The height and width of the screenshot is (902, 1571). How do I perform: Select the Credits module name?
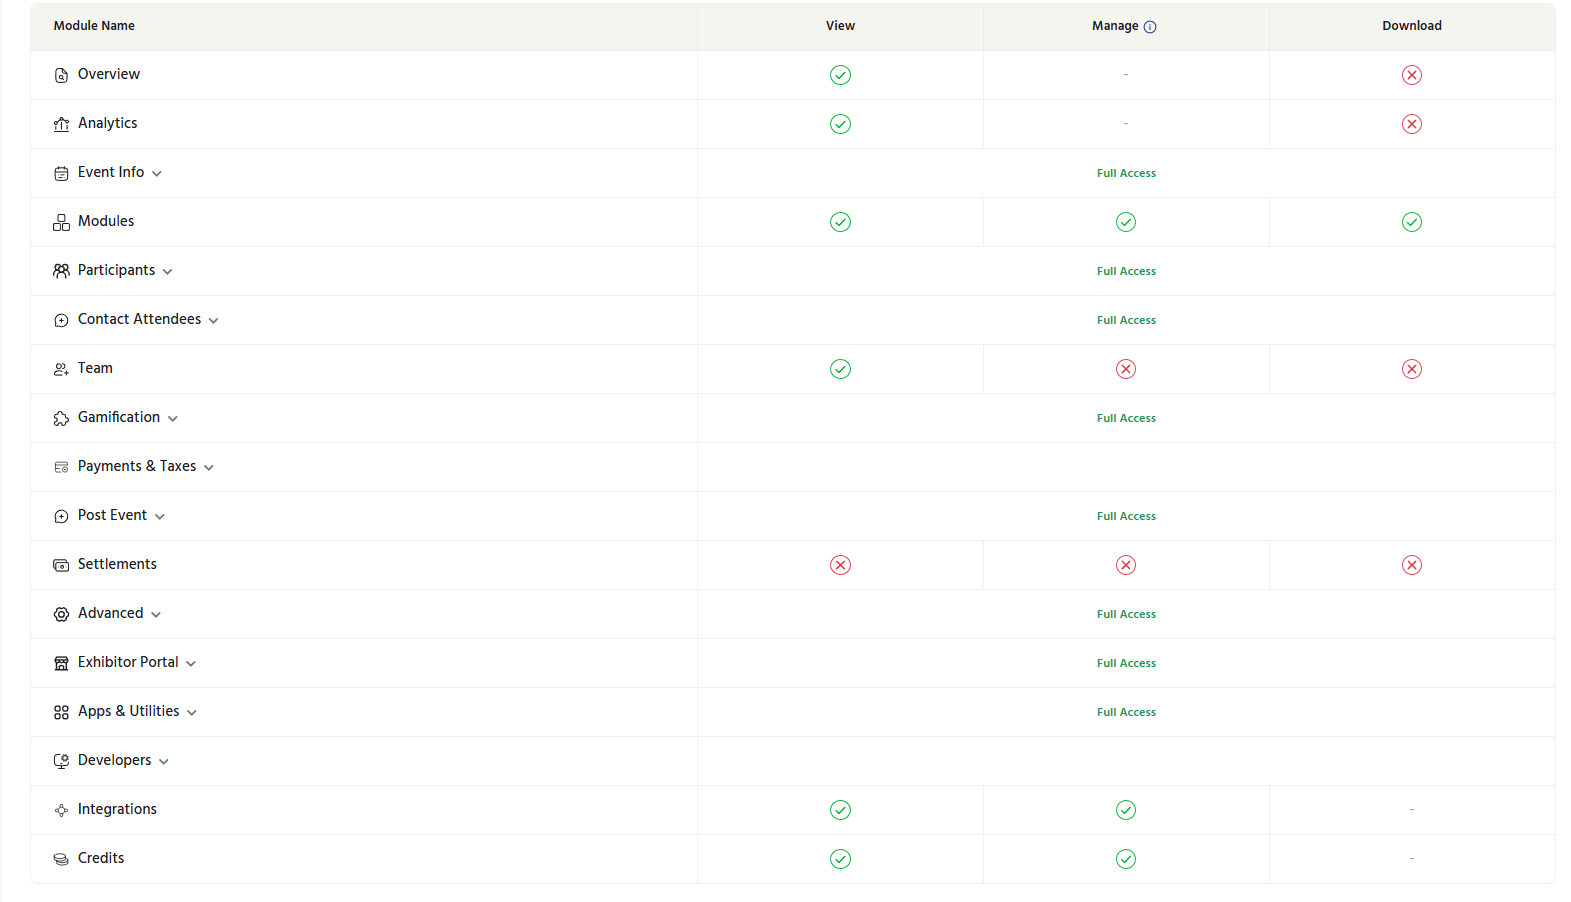[101, 858]
